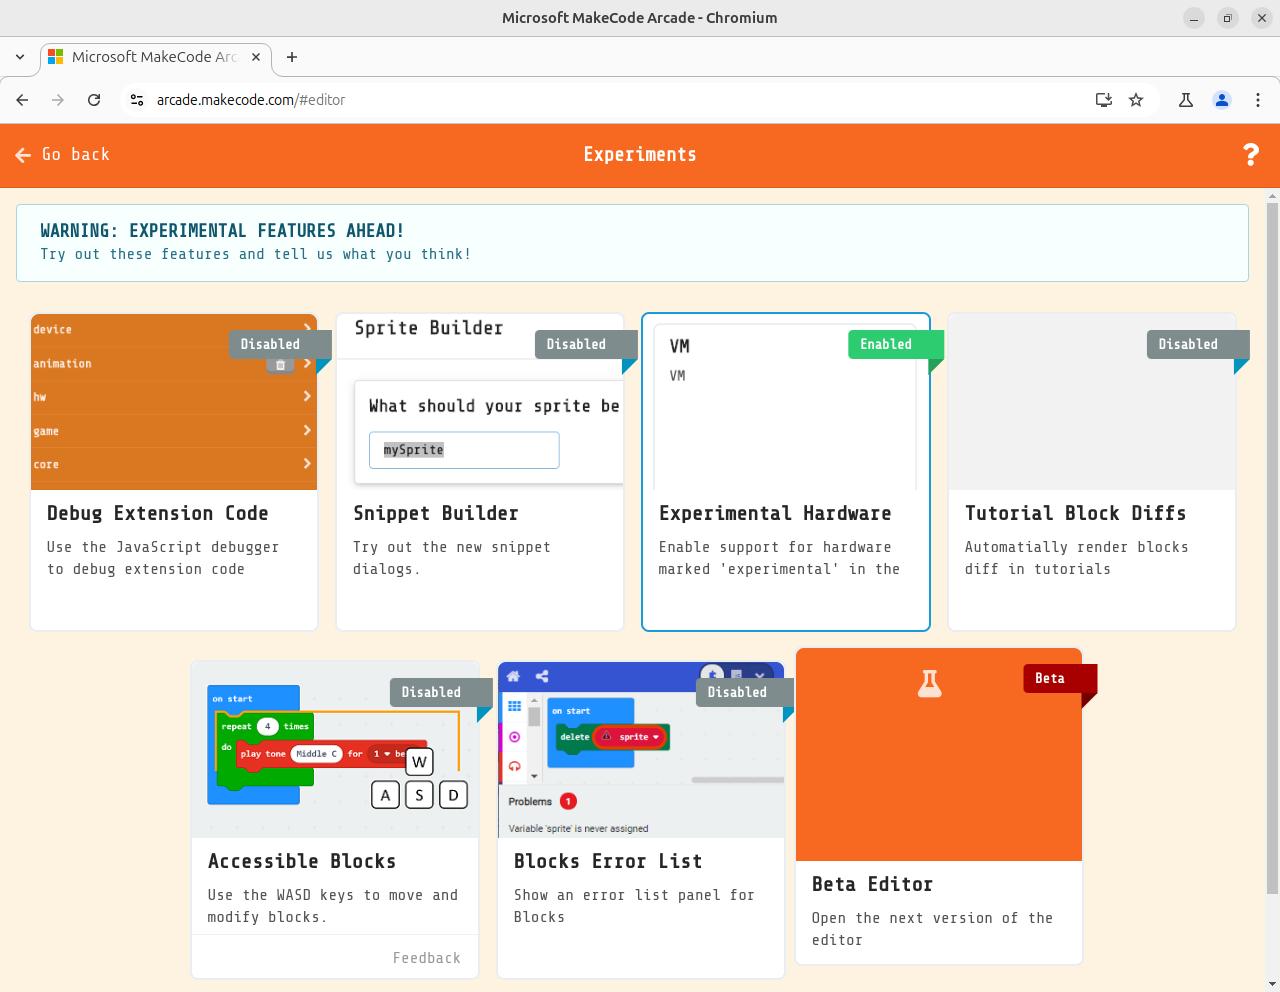Open a new browser tab

coord(292,57)
